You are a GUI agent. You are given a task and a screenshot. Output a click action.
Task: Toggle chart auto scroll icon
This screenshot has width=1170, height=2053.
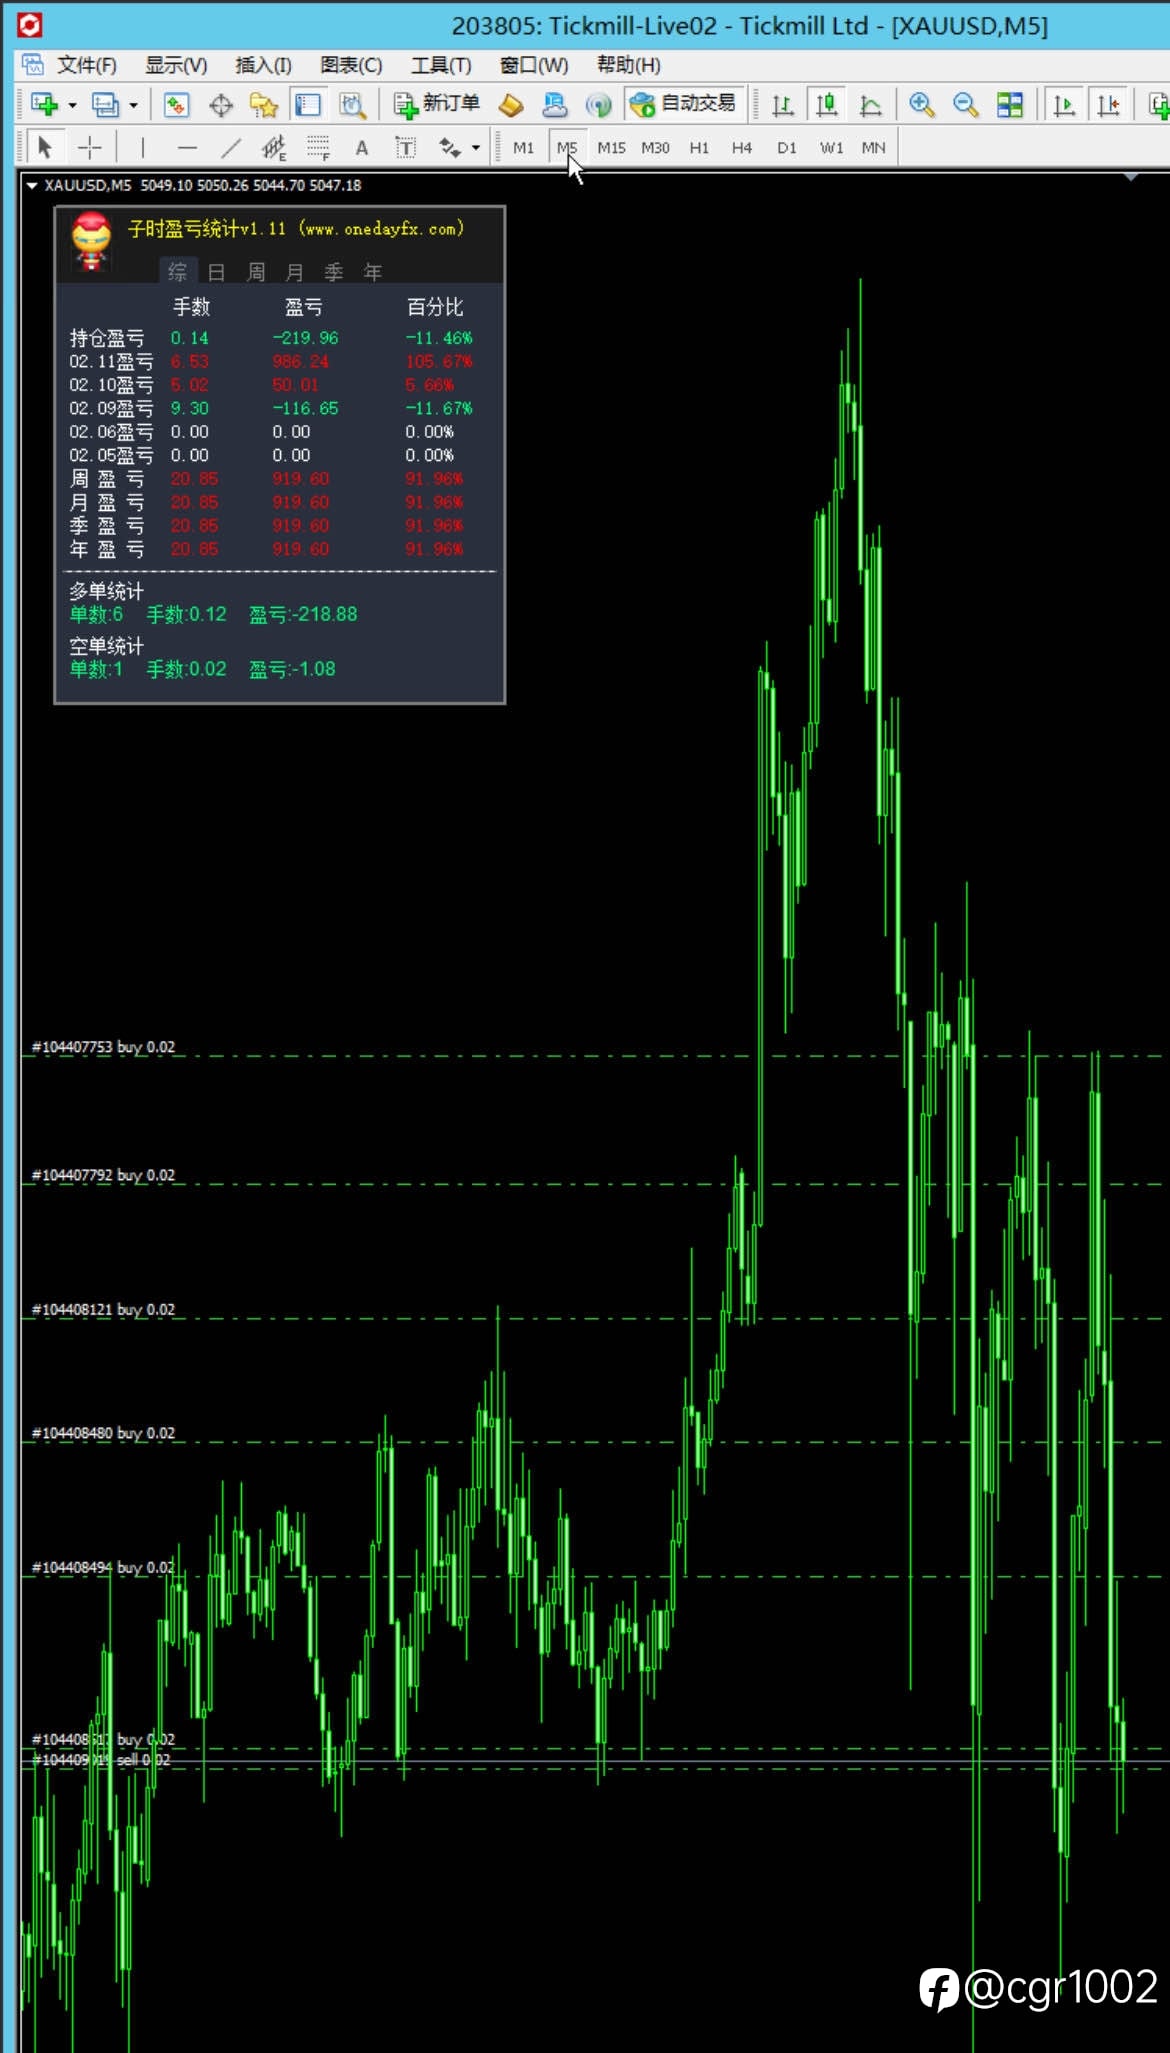pyautogui.click(x=1064, y=104)
